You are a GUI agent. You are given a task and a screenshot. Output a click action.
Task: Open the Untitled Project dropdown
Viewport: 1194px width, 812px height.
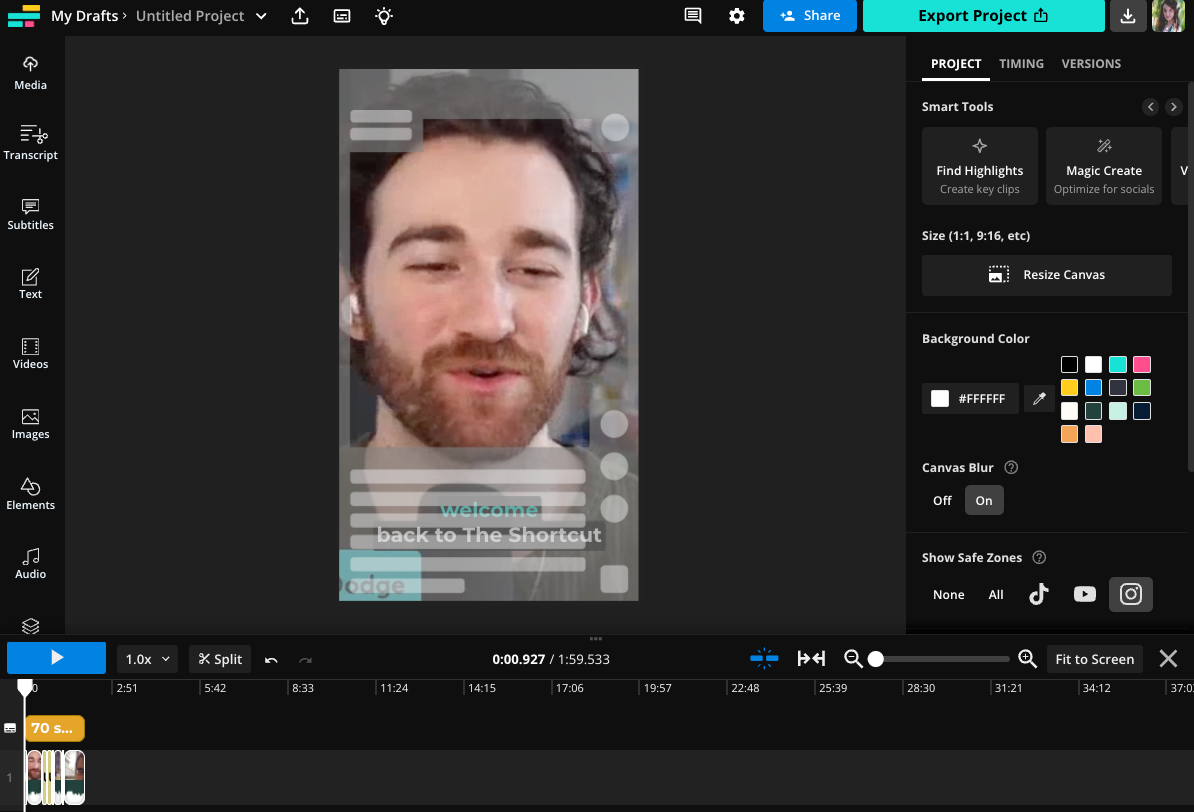[x=260, y=16]
